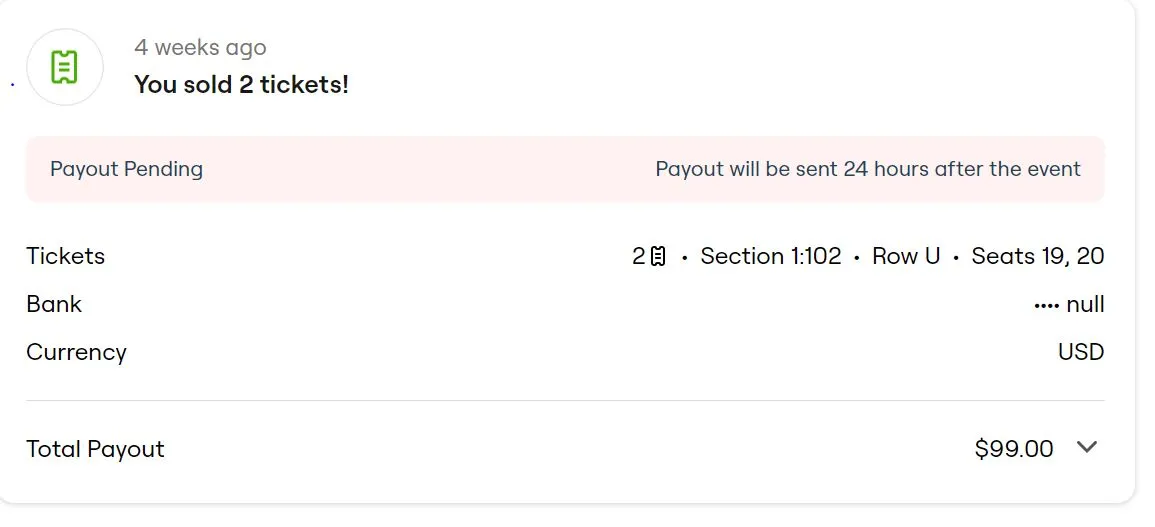Click the masked bank dots before null
The image size is (1155, 527).
tap(1046, 305)
